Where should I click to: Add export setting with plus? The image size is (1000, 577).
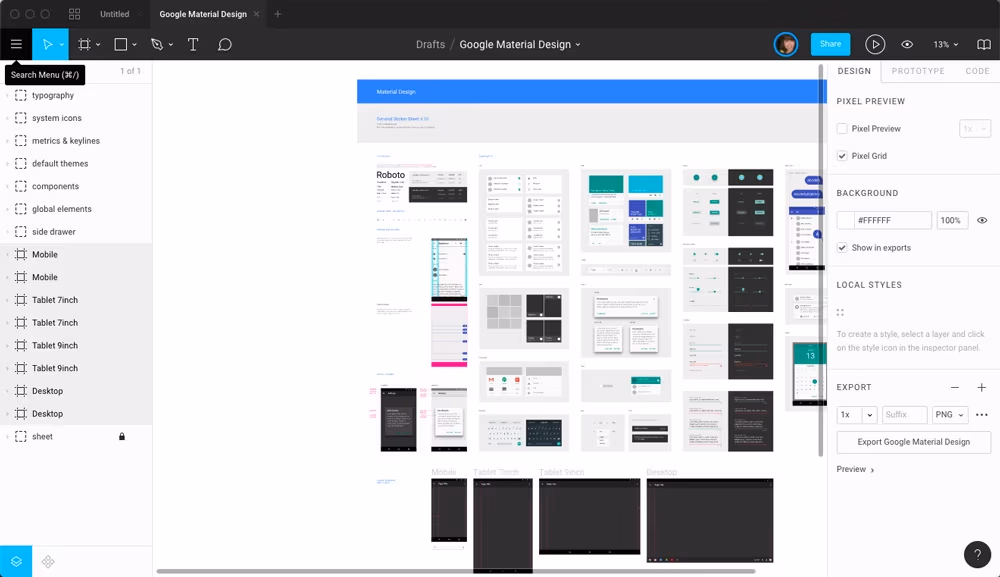[x=982, y=388]
